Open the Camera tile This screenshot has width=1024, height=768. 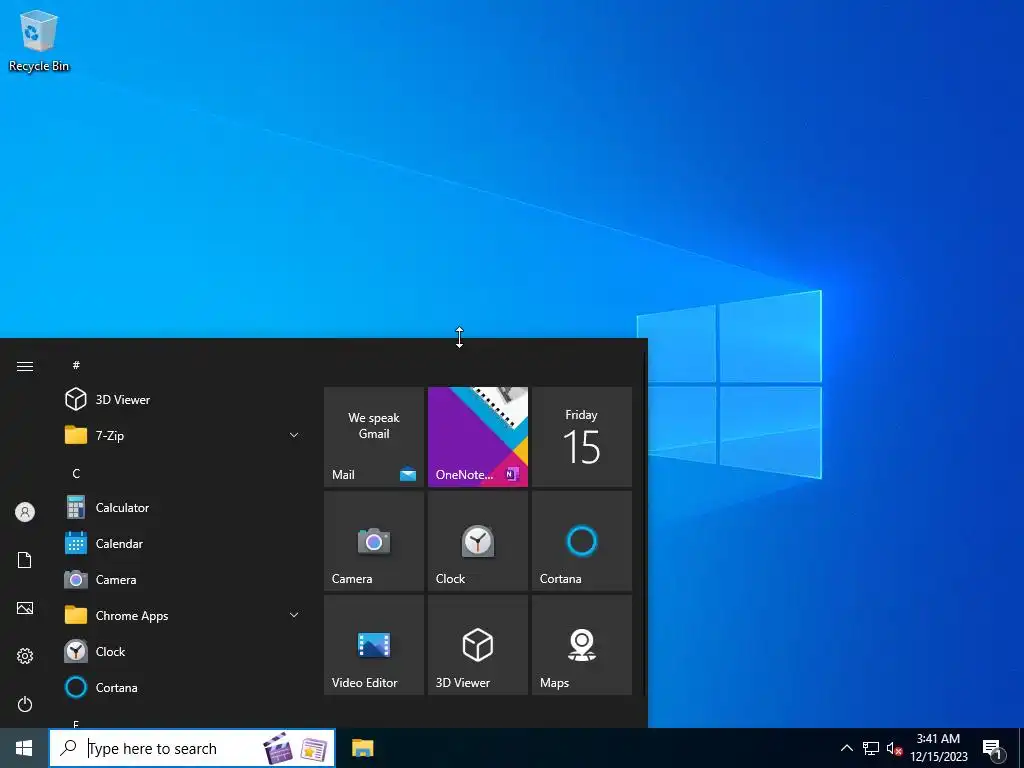tap(374, 541)
